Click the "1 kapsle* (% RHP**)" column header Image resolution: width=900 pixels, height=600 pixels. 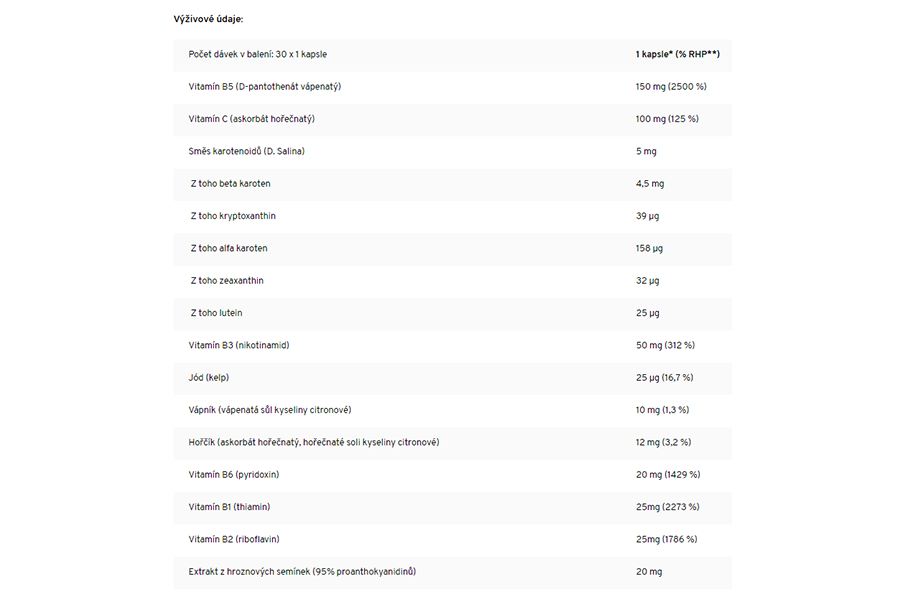pyautogui.click(x=676, y=54)
